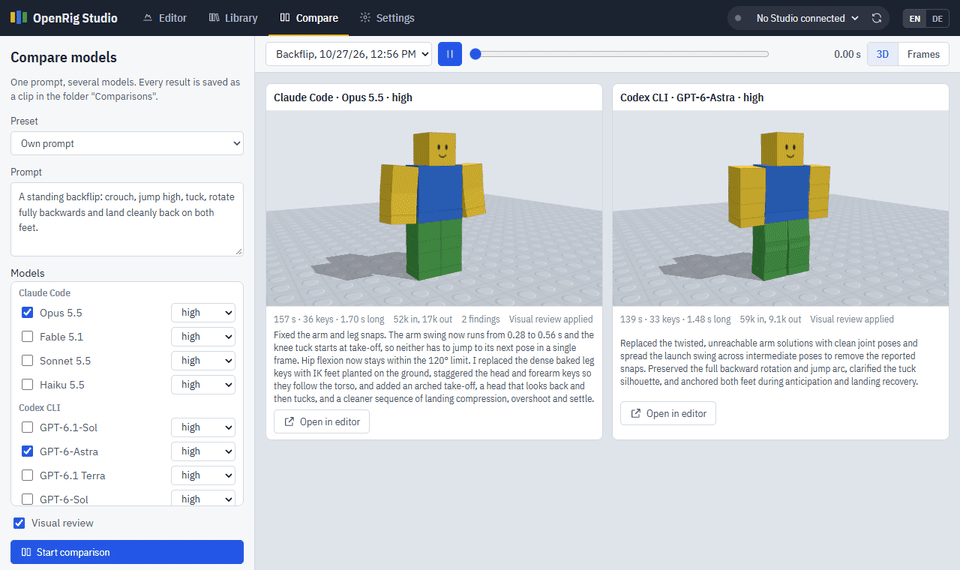Screen dimensions: 960x570
Task: Click the 'Codex CLI' group label in Models
Action: pos(39,407)
